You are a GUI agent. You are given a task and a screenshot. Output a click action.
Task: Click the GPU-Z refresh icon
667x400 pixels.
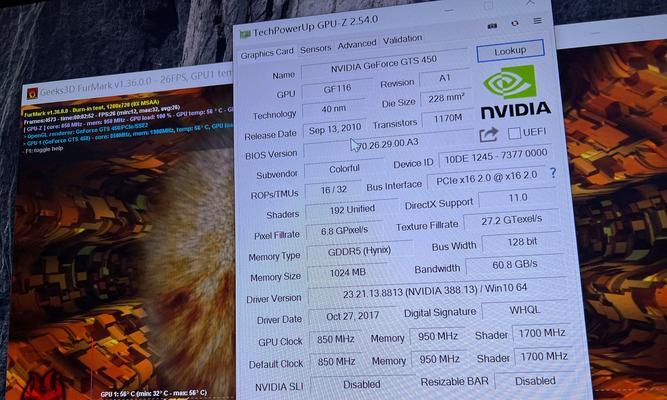pyautogui.click(x=515, y=23)
